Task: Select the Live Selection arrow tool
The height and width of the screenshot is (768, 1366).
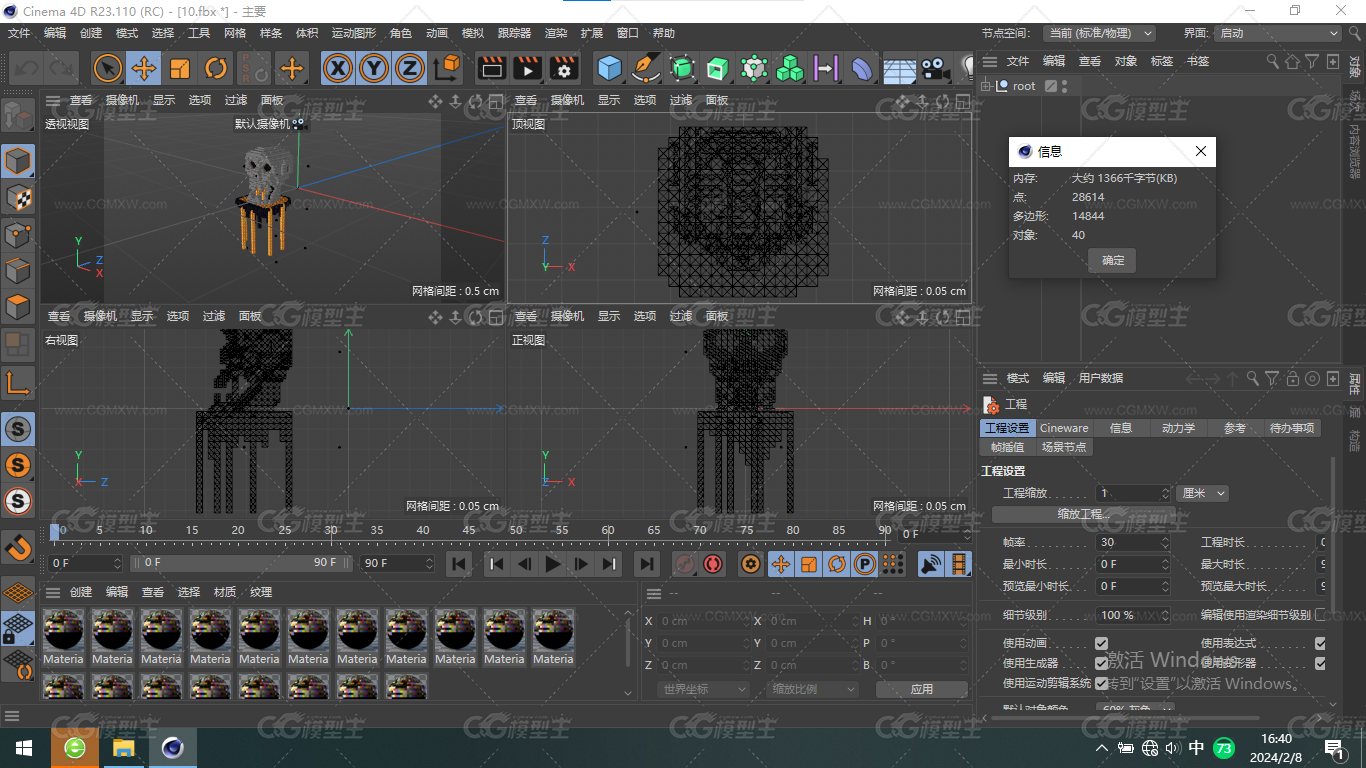Action: click(108, 68)
